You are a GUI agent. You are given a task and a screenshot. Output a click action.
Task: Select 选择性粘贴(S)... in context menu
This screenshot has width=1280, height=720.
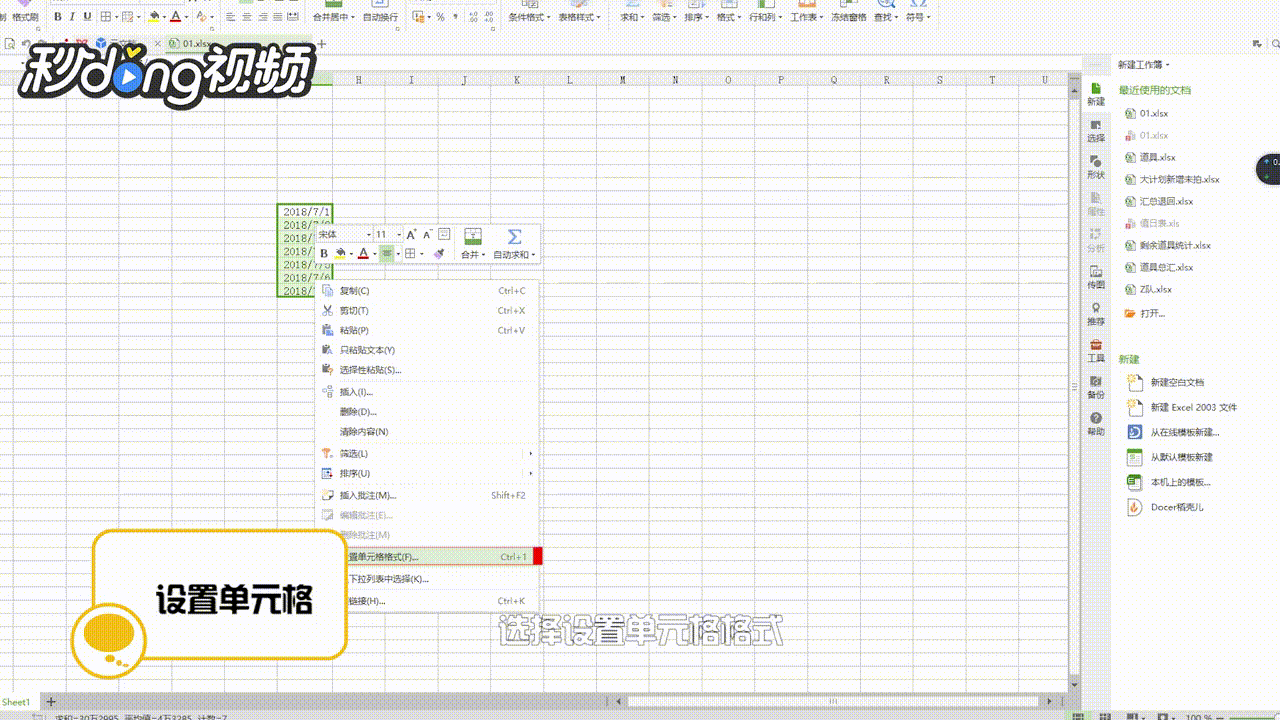pyautogui.click(x=427, y=370)
